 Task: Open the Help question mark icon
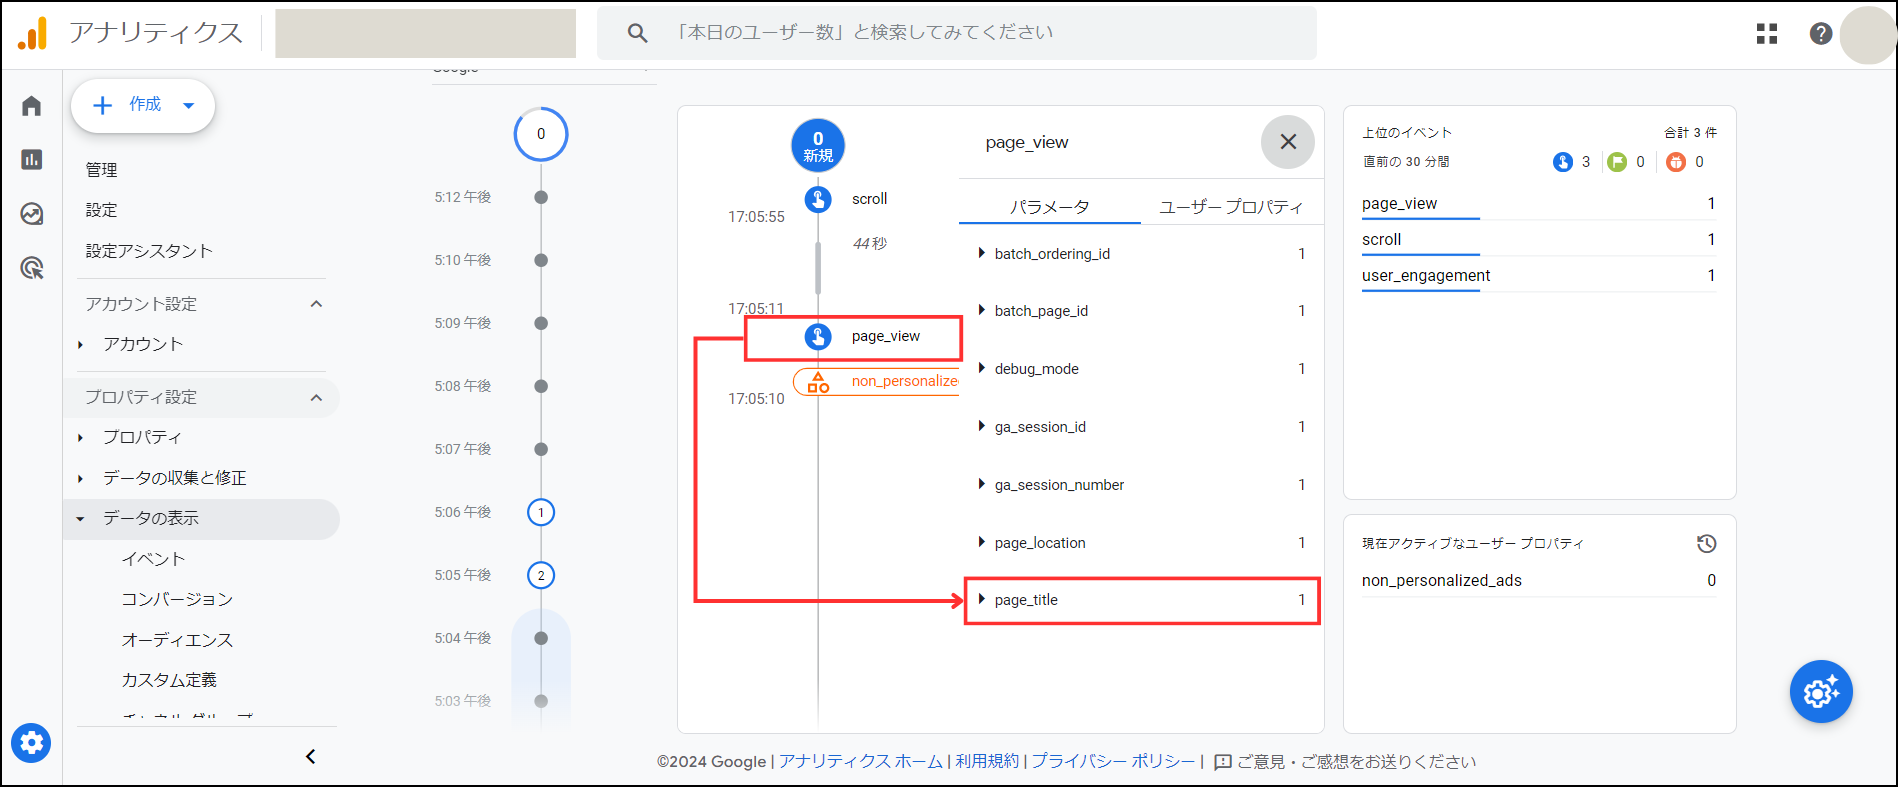click(1821, 34)
